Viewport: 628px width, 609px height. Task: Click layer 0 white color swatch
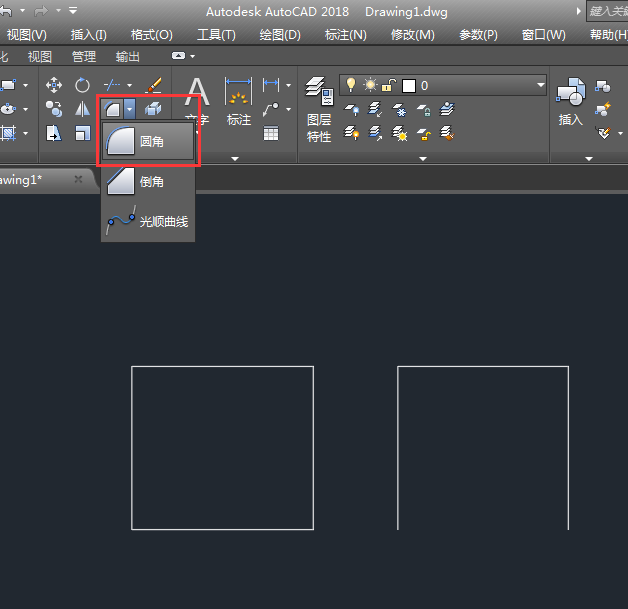pyautogui.click(x=409, y=85)
